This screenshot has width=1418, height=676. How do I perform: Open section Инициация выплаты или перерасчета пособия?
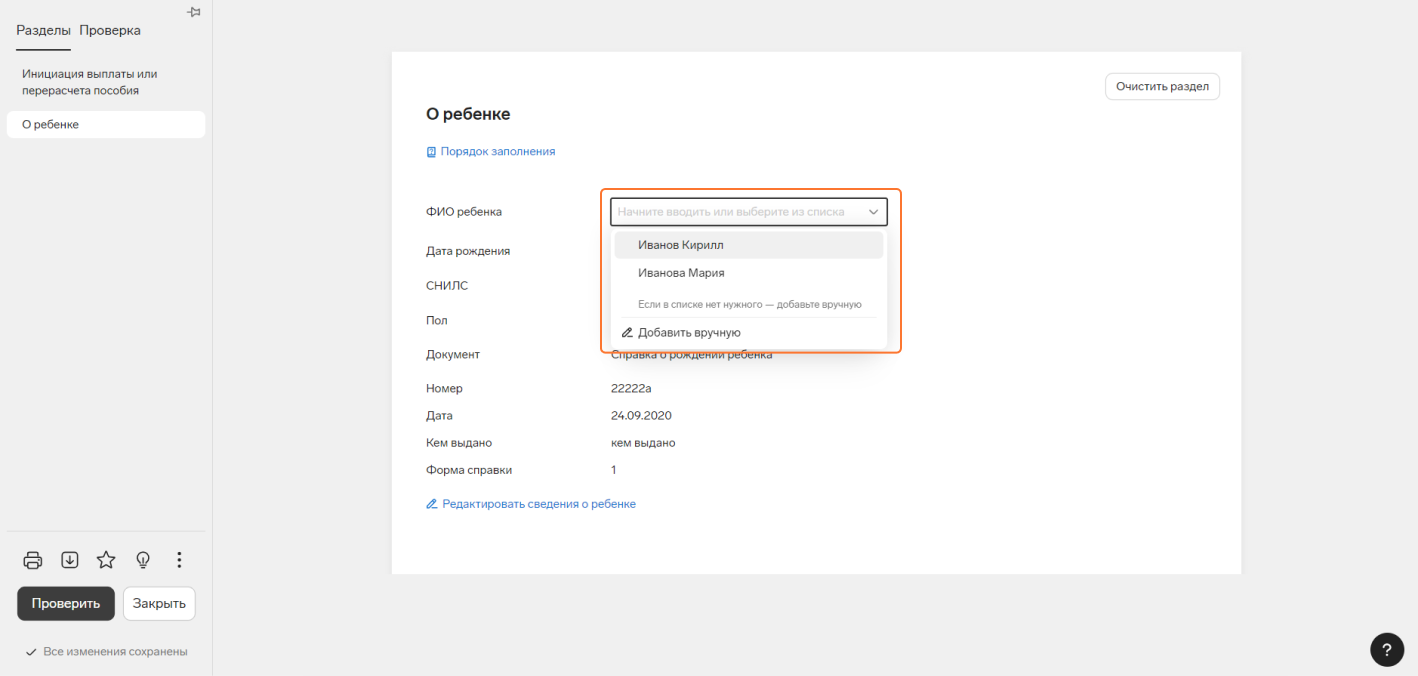[90, 82]
